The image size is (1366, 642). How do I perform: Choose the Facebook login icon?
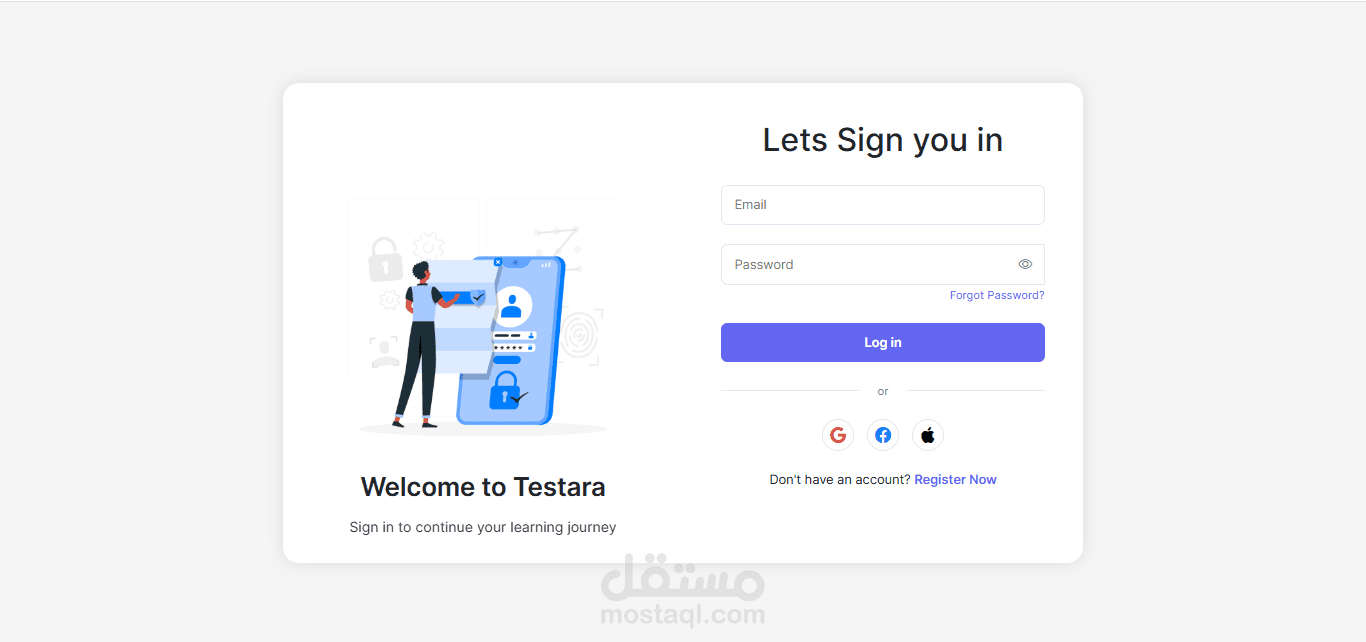[883, 435]
